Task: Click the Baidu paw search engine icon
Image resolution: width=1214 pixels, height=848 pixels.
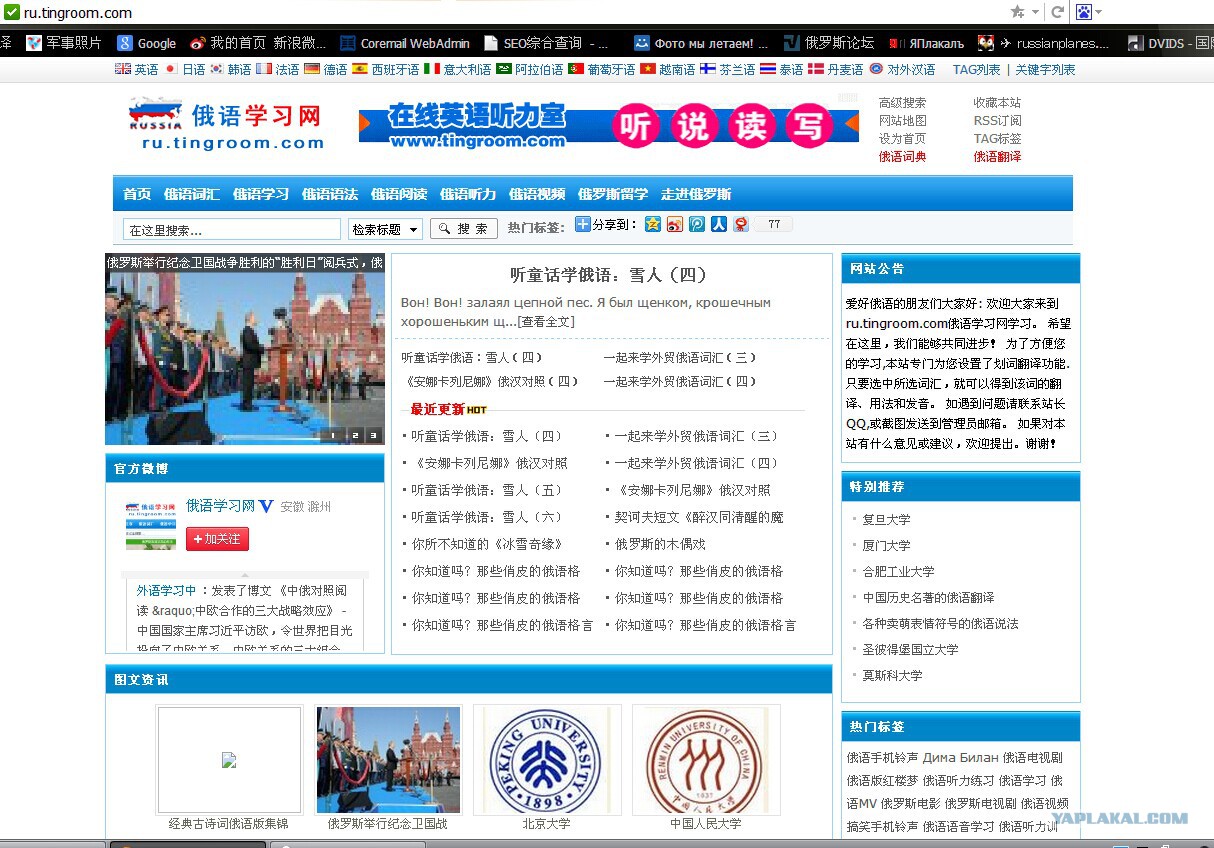Action: click(x=1083, y=12)
